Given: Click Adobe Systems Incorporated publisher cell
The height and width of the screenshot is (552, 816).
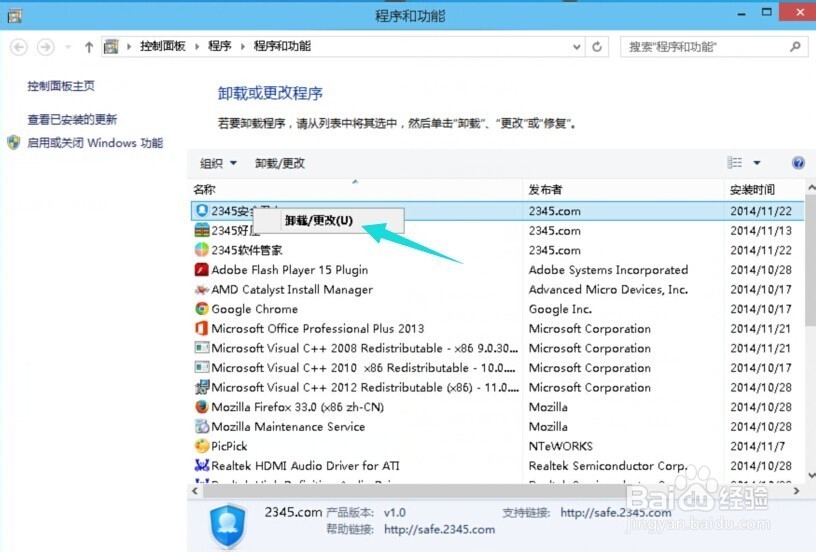Looking at the screenshot, I should (x=608, y=270).
